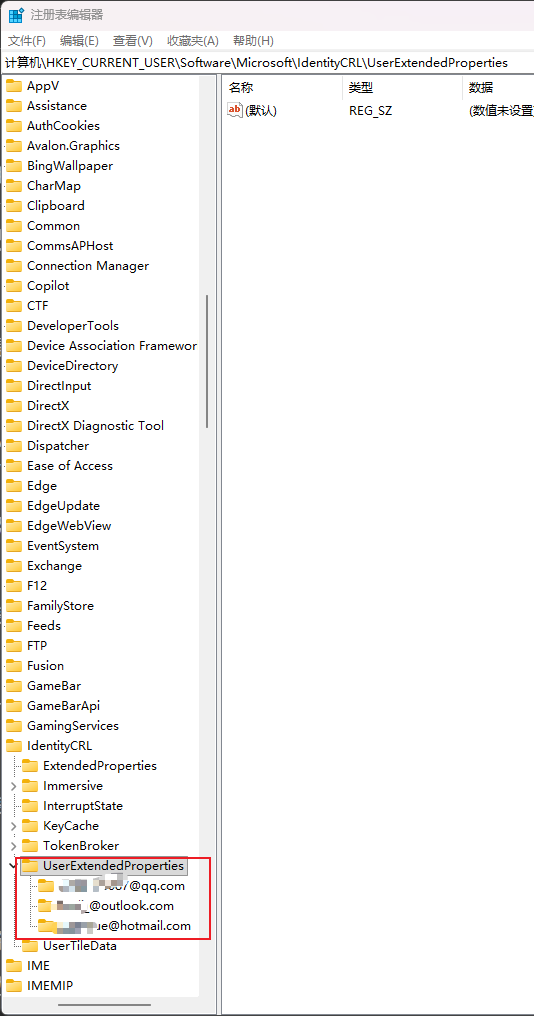The image size is (534, 1016).
Task: Click the tree pane vertical scrollbar
Action: (207, 361)
